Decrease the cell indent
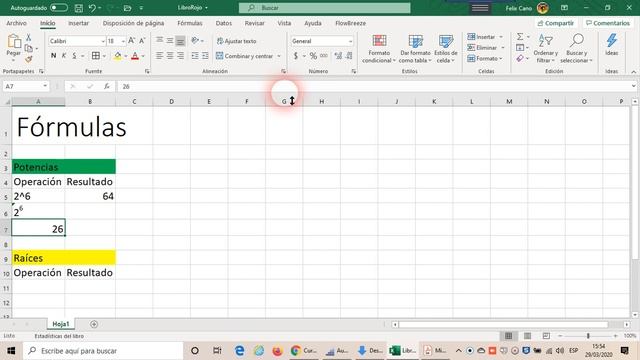The image size is (640, 360). tap(195, 56)
